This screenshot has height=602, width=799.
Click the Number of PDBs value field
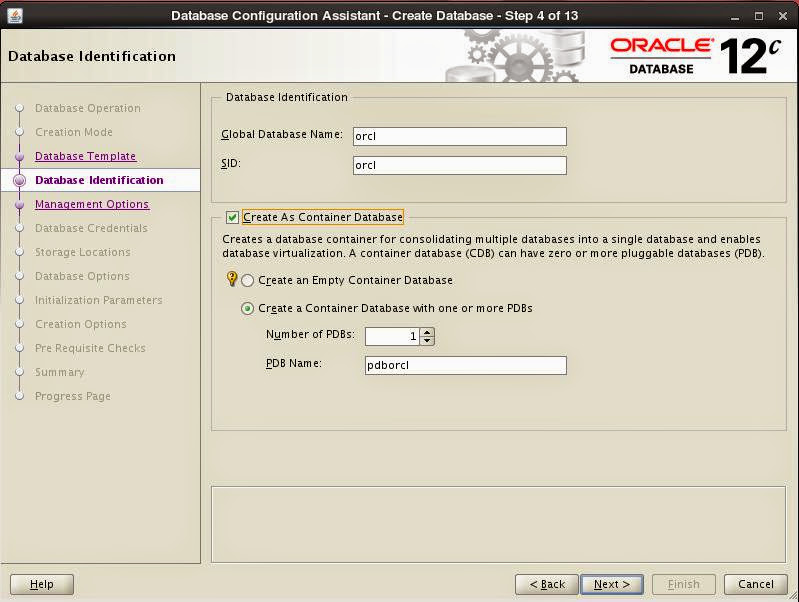(x=392, y=336)
